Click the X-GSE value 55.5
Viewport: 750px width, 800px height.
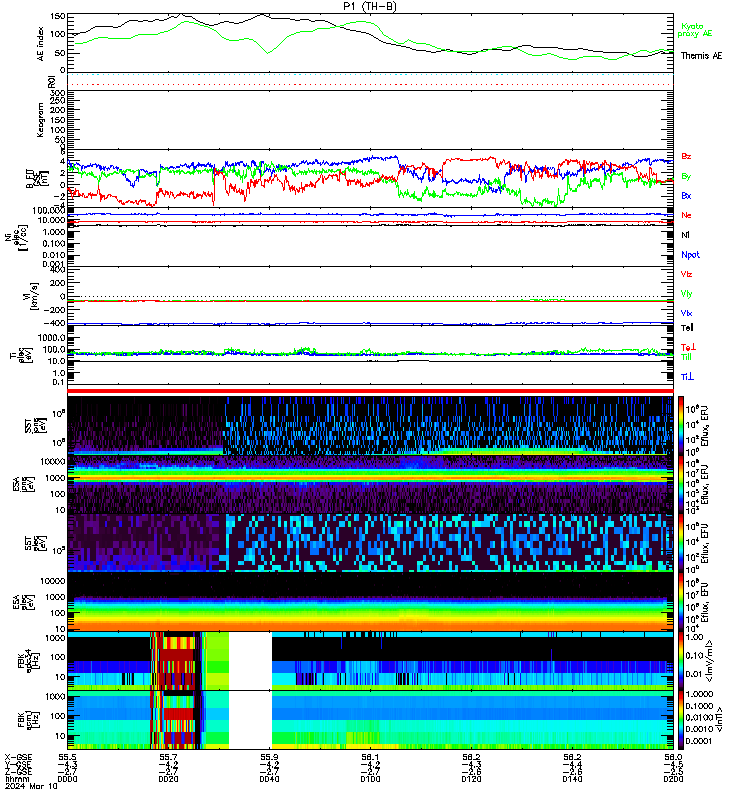click(x=67, y=757)
